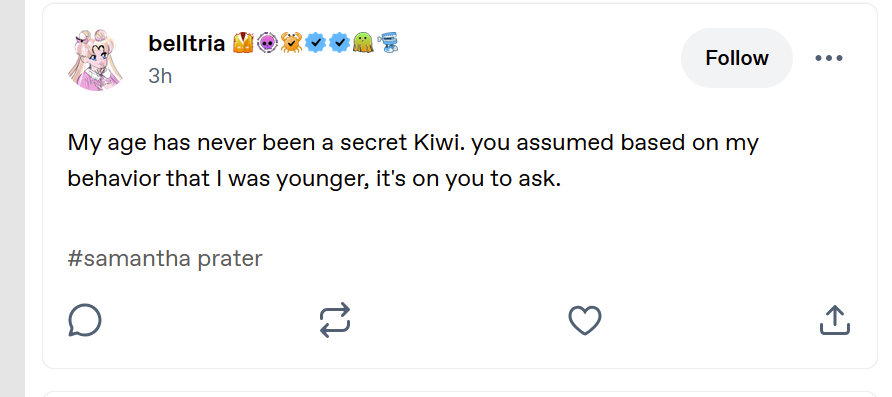Select the first blue checkmark badge
This screenshot has height=397, width=892.
click(316, 43)
